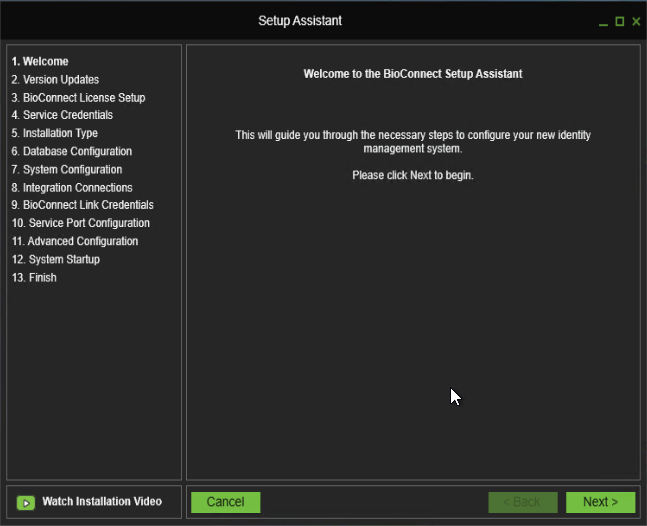
Task: Open Integration Connections step
Action: click(71, 187)
